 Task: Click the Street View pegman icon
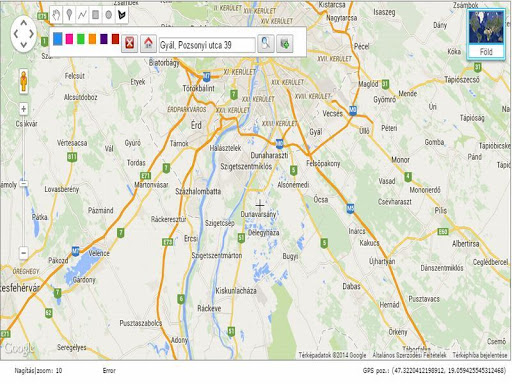pos(23,81)
